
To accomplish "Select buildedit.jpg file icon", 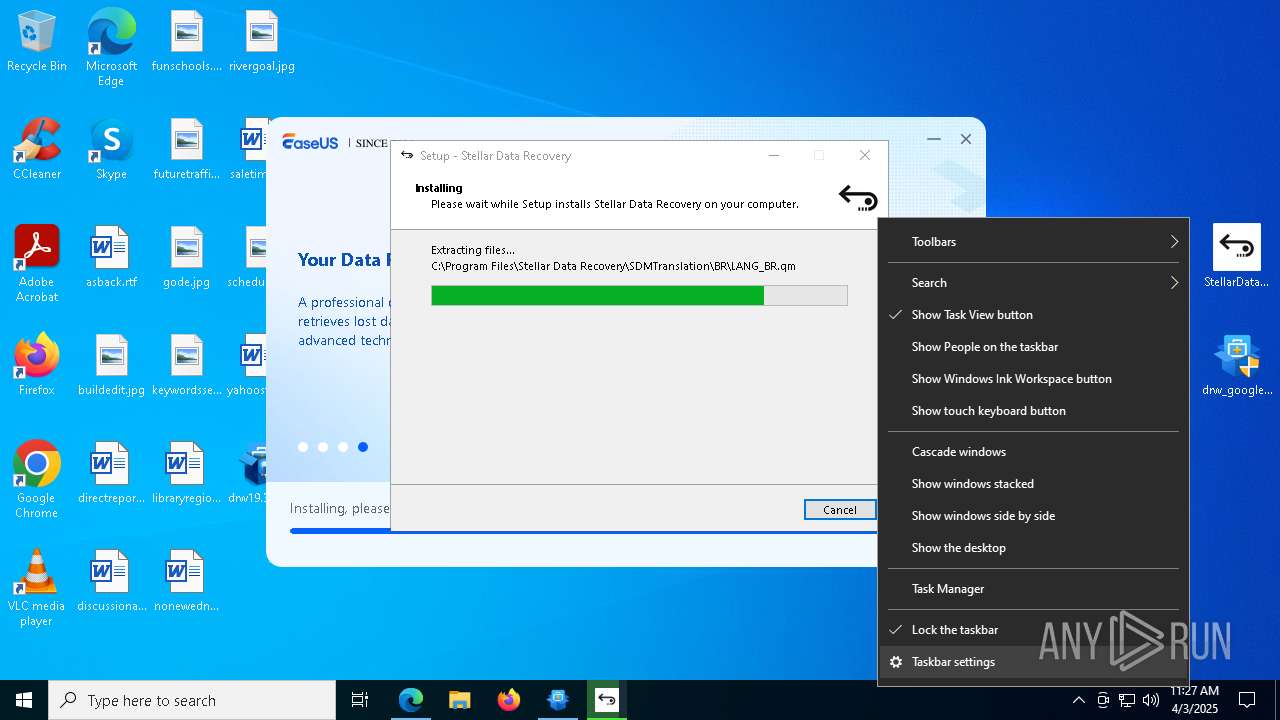I will (111, 366).
